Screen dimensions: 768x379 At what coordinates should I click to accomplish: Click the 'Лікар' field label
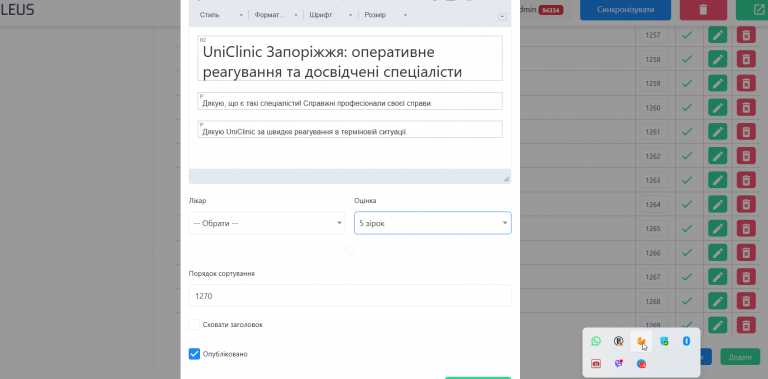coord(196,201)
